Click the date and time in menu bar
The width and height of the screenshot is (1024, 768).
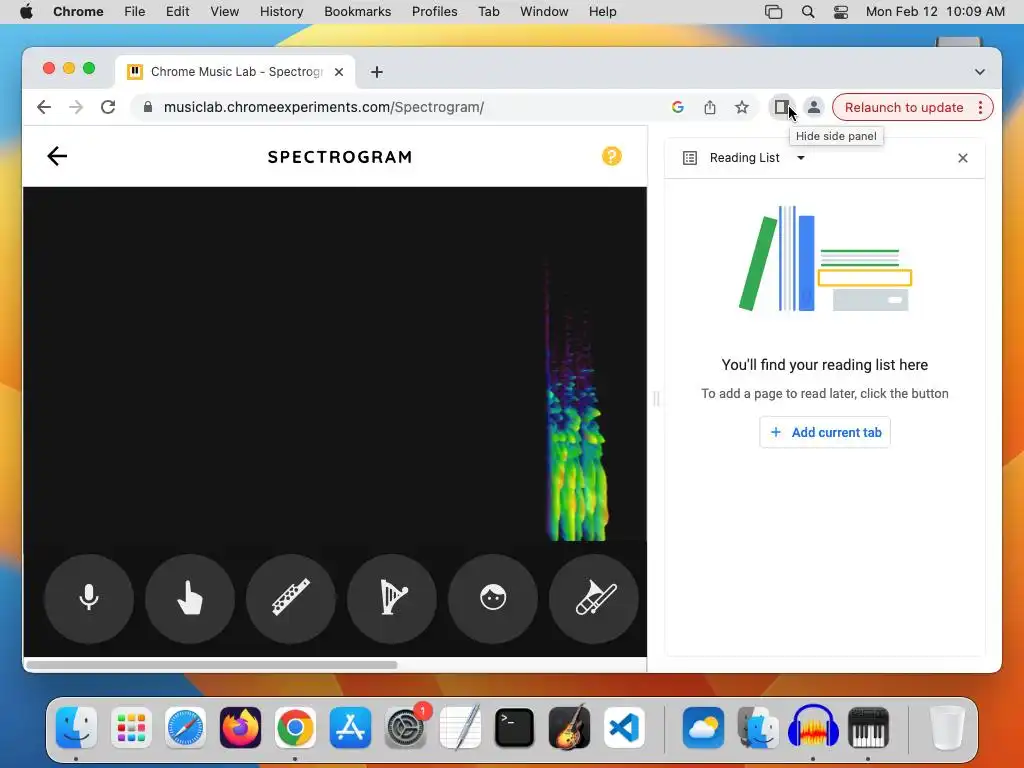coord(935,12)
